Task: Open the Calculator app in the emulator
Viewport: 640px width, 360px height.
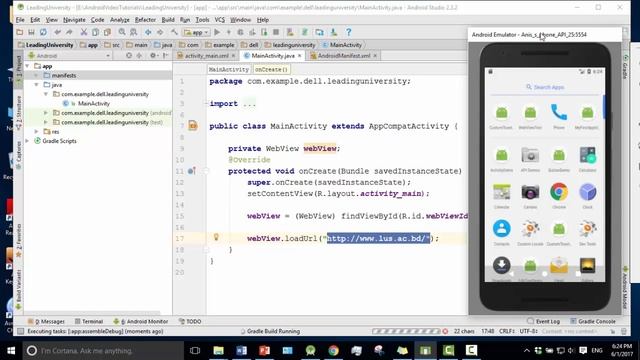Action: (587, 159)
